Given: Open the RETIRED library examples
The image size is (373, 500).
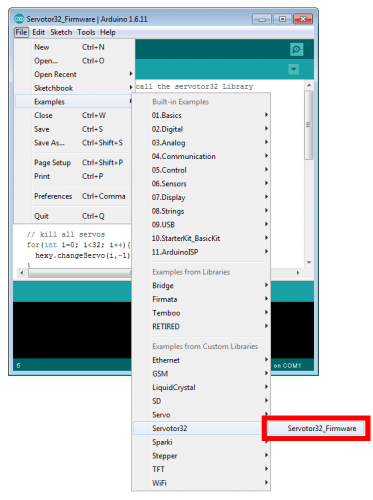Looking at the screenshot, I should click(201, 327).
